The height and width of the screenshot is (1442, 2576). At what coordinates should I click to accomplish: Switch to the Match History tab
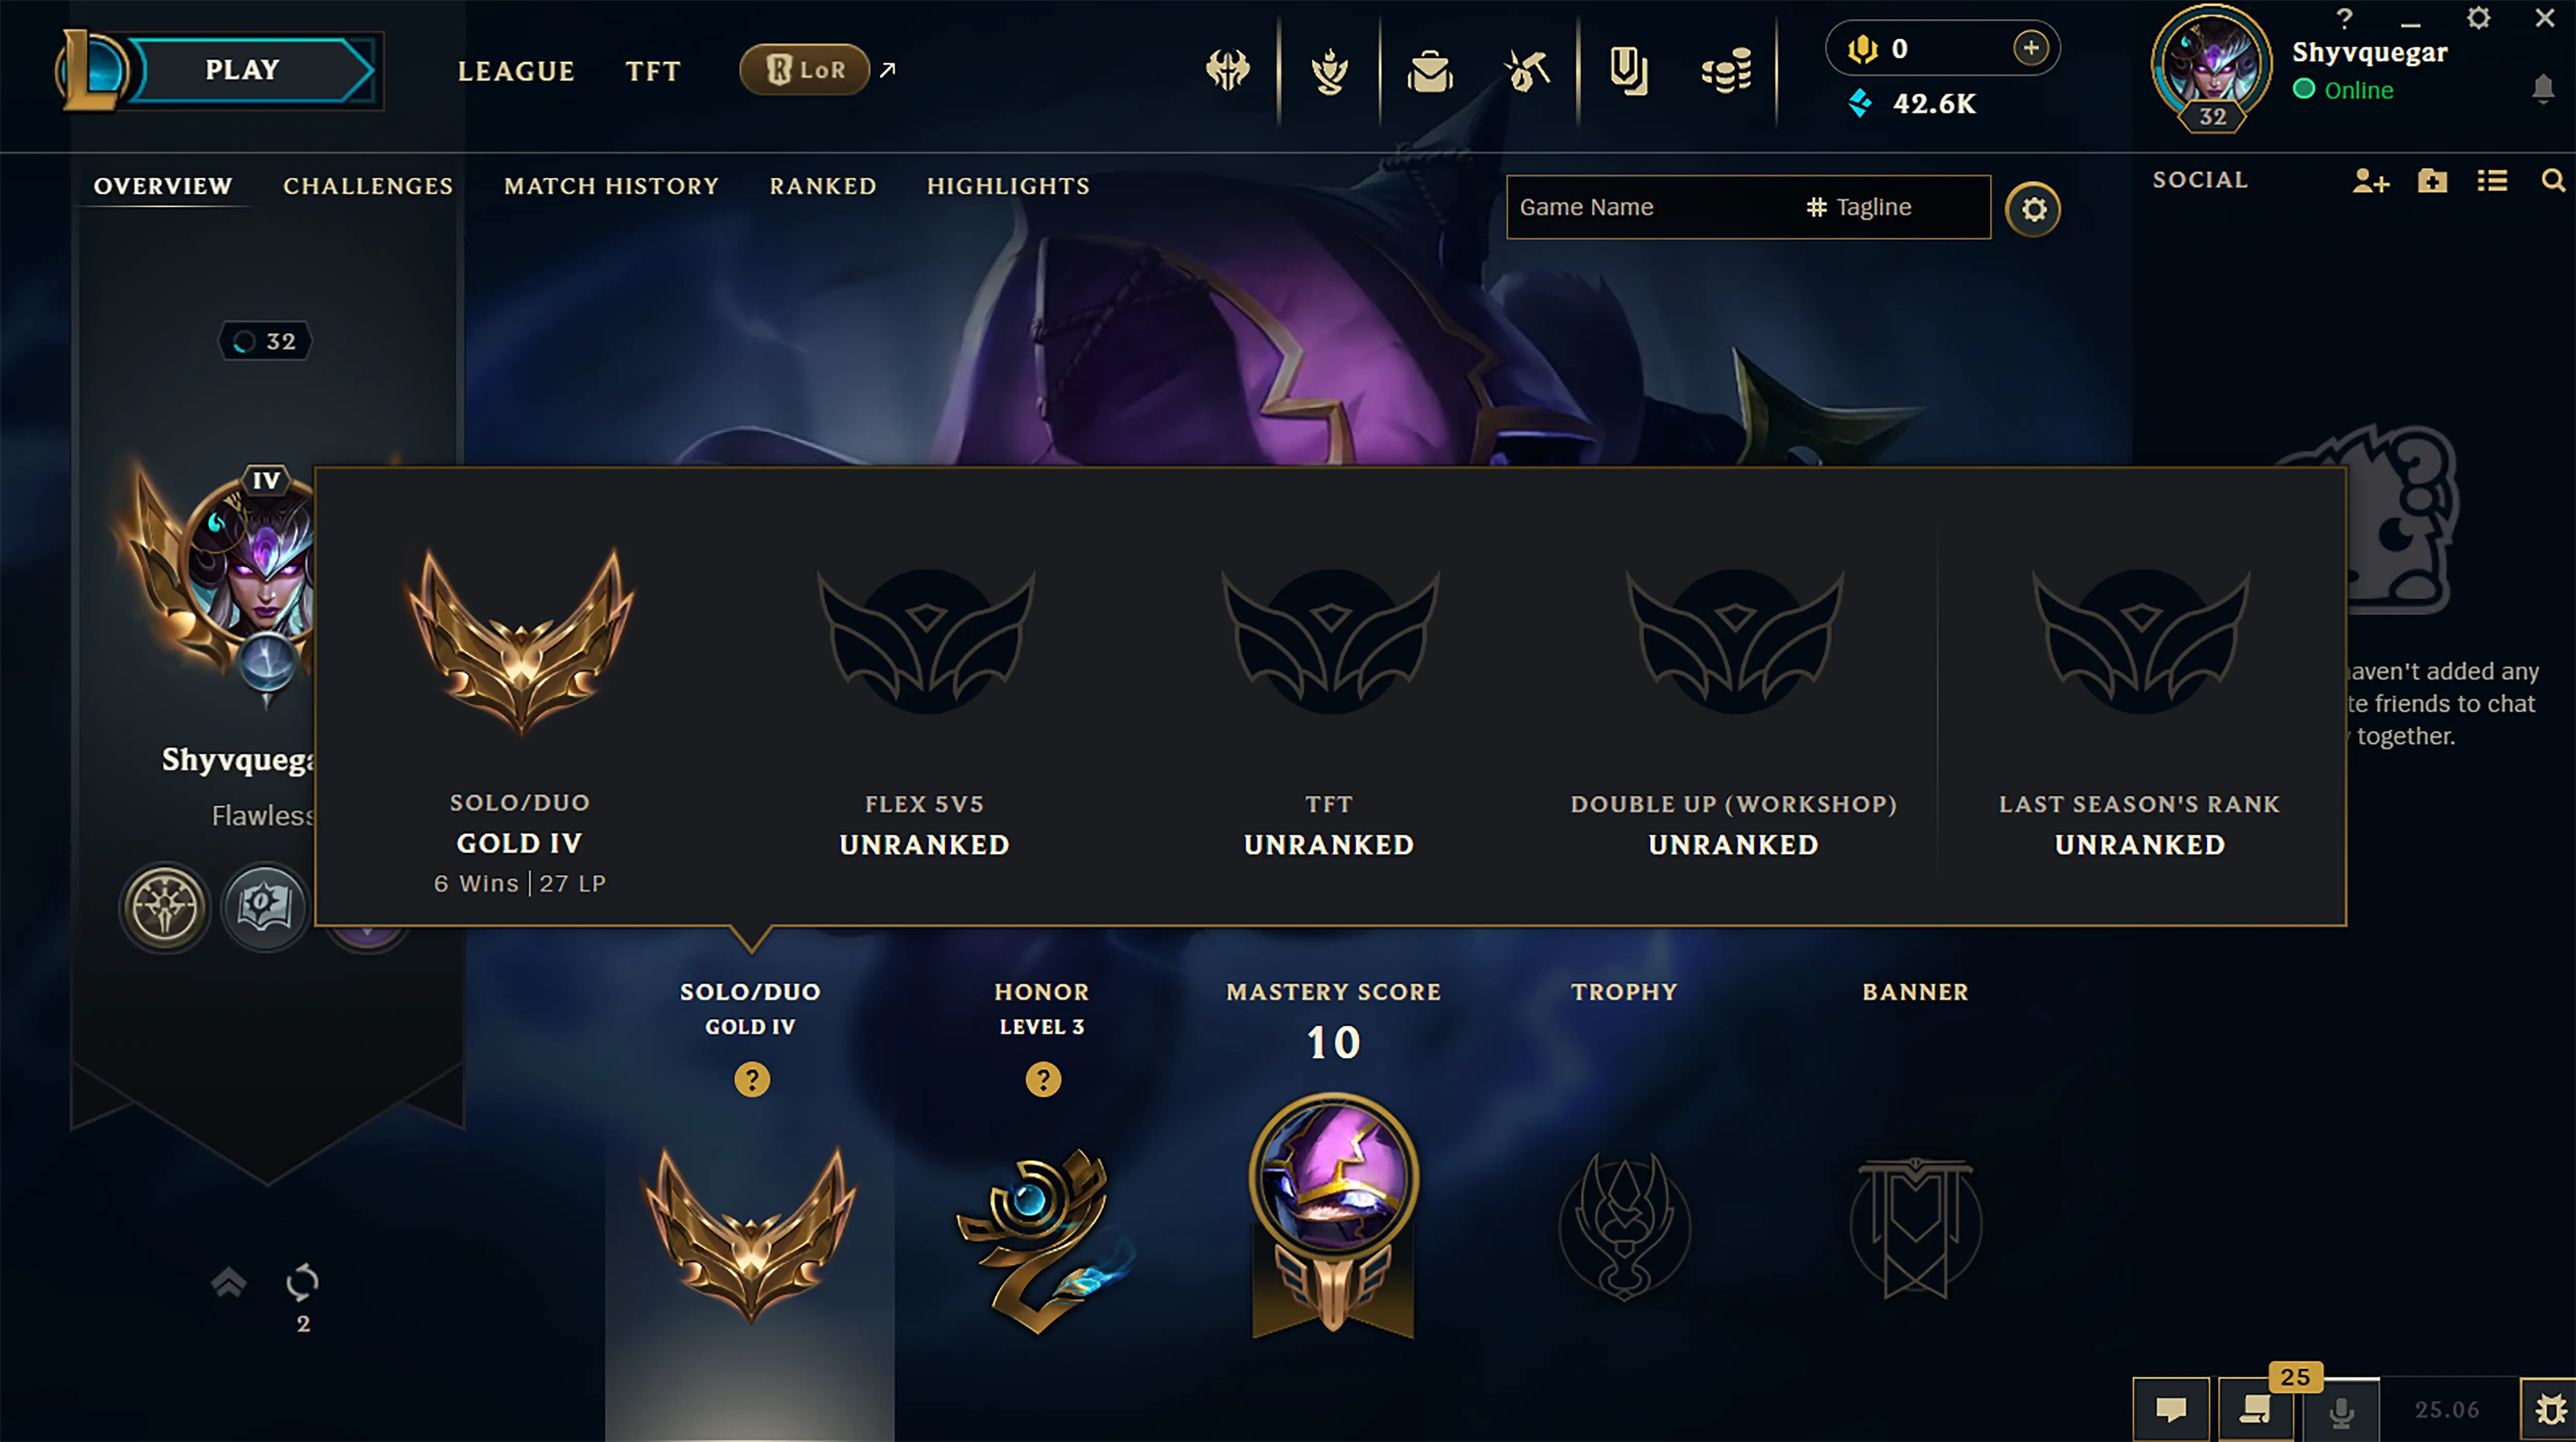coord(611,186)
